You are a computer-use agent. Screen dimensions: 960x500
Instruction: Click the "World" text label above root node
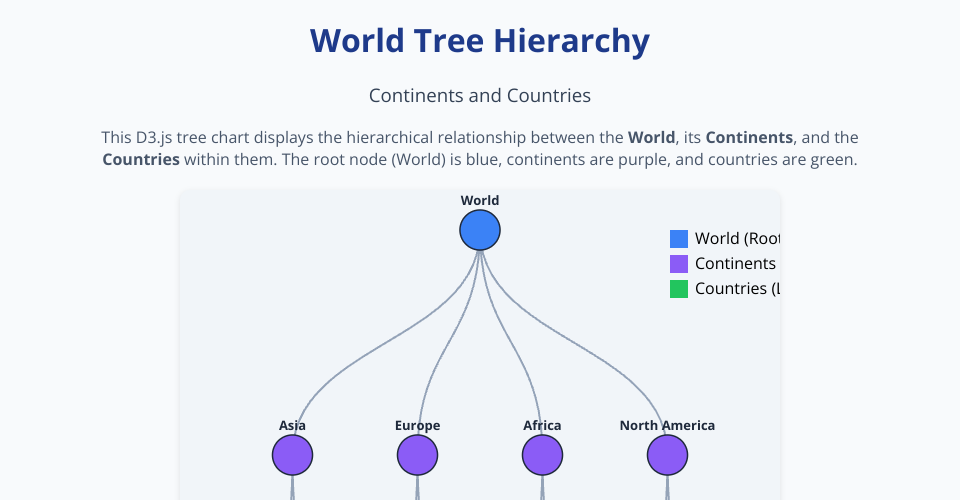point(480,201)
